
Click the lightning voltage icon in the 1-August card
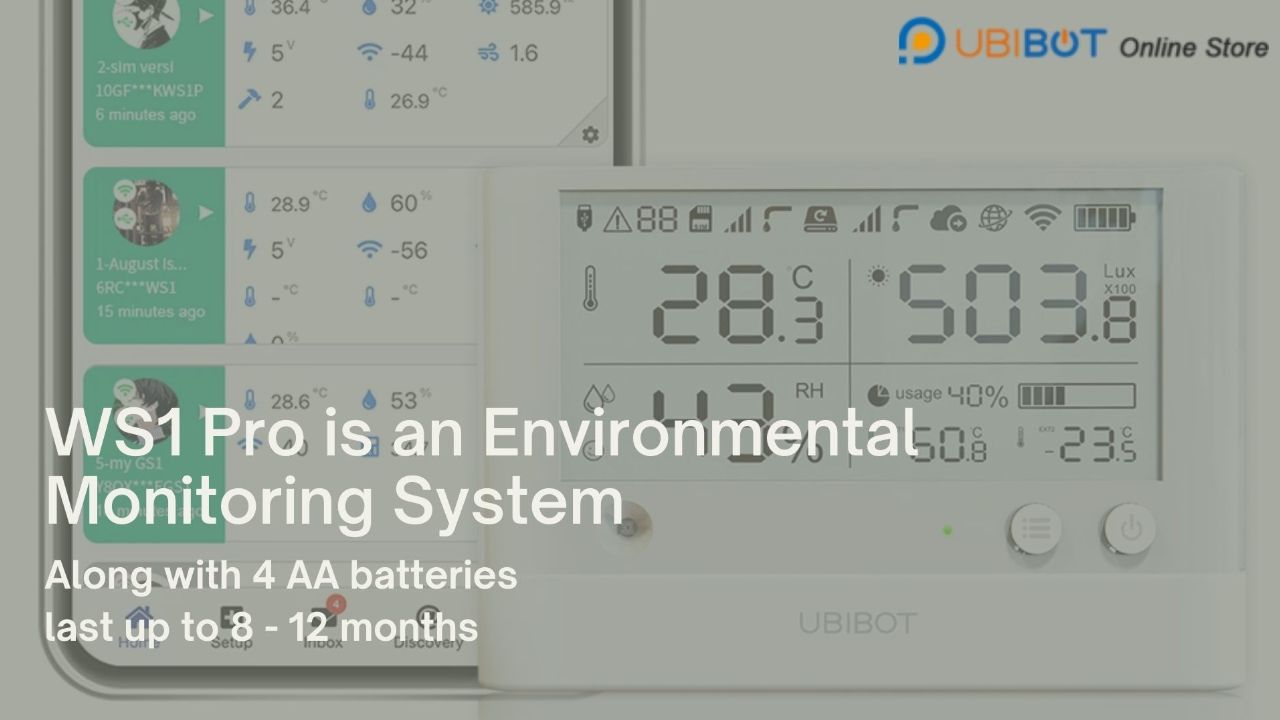pos(250,249)
